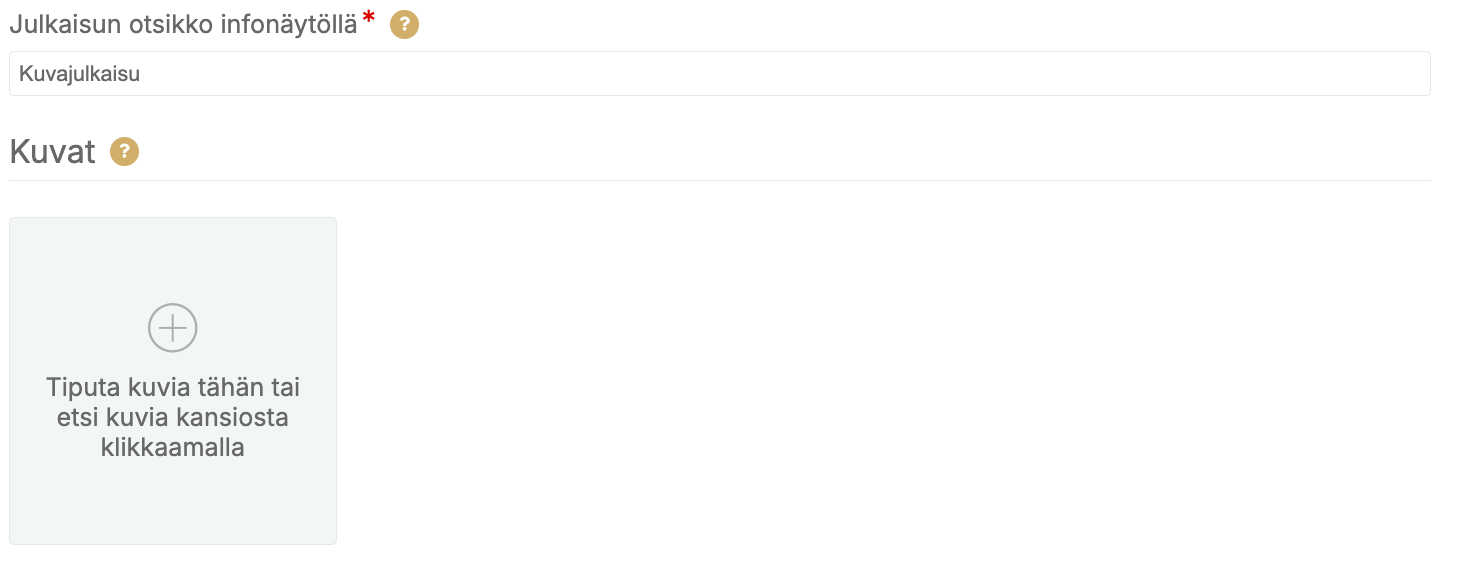
Task: Click the circled plus icon to add images
Action: pyautogui.click(x=173, y=328)
